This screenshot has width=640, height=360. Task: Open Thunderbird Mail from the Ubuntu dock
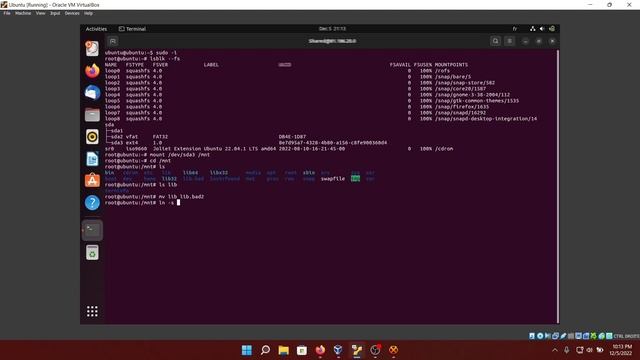tap(92, 93)
